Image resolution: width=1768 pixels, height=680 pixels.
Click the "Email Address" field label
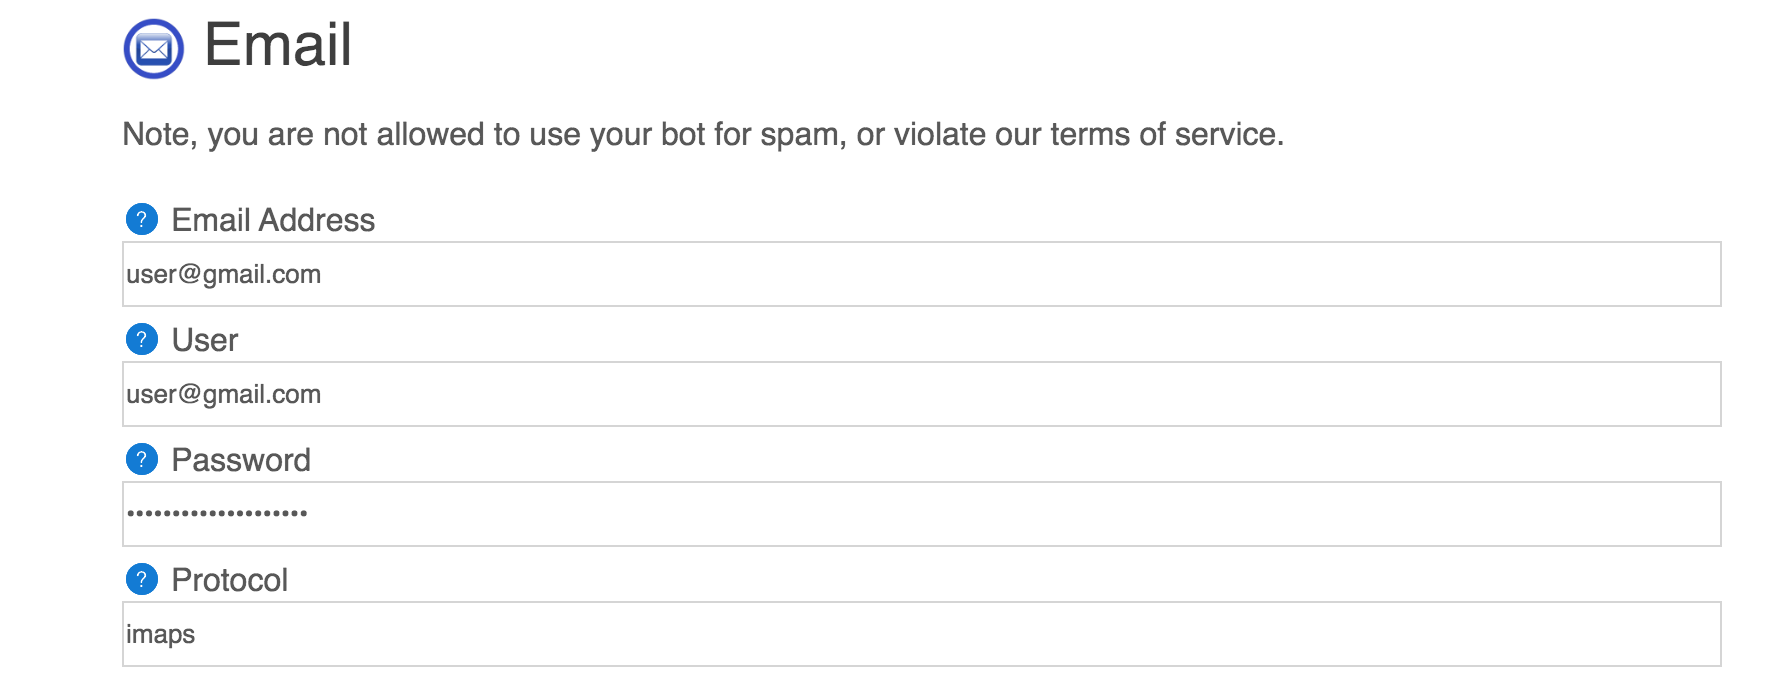273,220
